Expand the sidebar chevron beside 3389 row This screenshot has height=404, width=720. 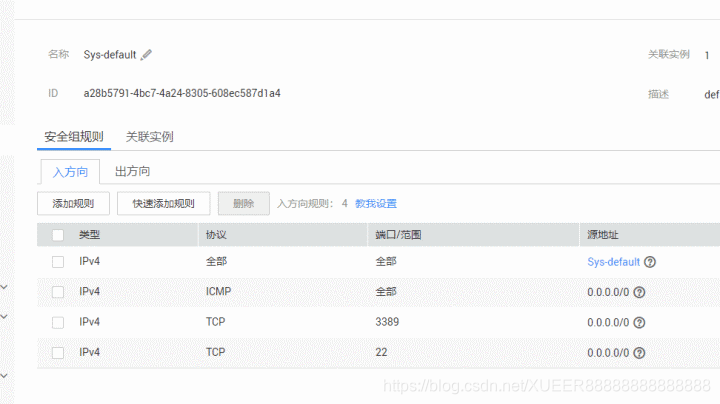[x=4, y=316]
